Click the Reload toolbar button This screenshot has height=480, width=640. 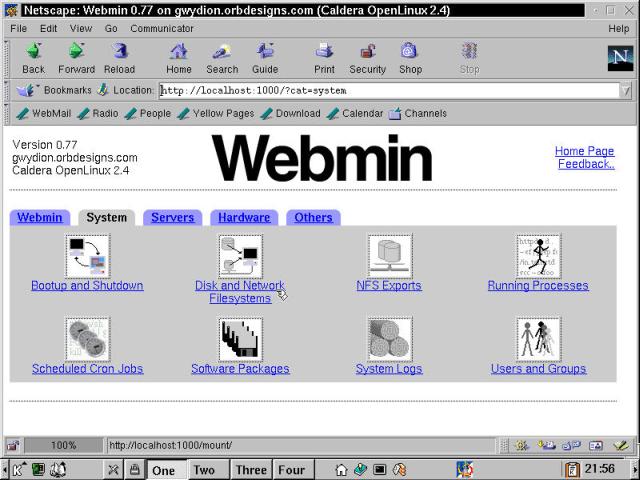coord(119,58)
